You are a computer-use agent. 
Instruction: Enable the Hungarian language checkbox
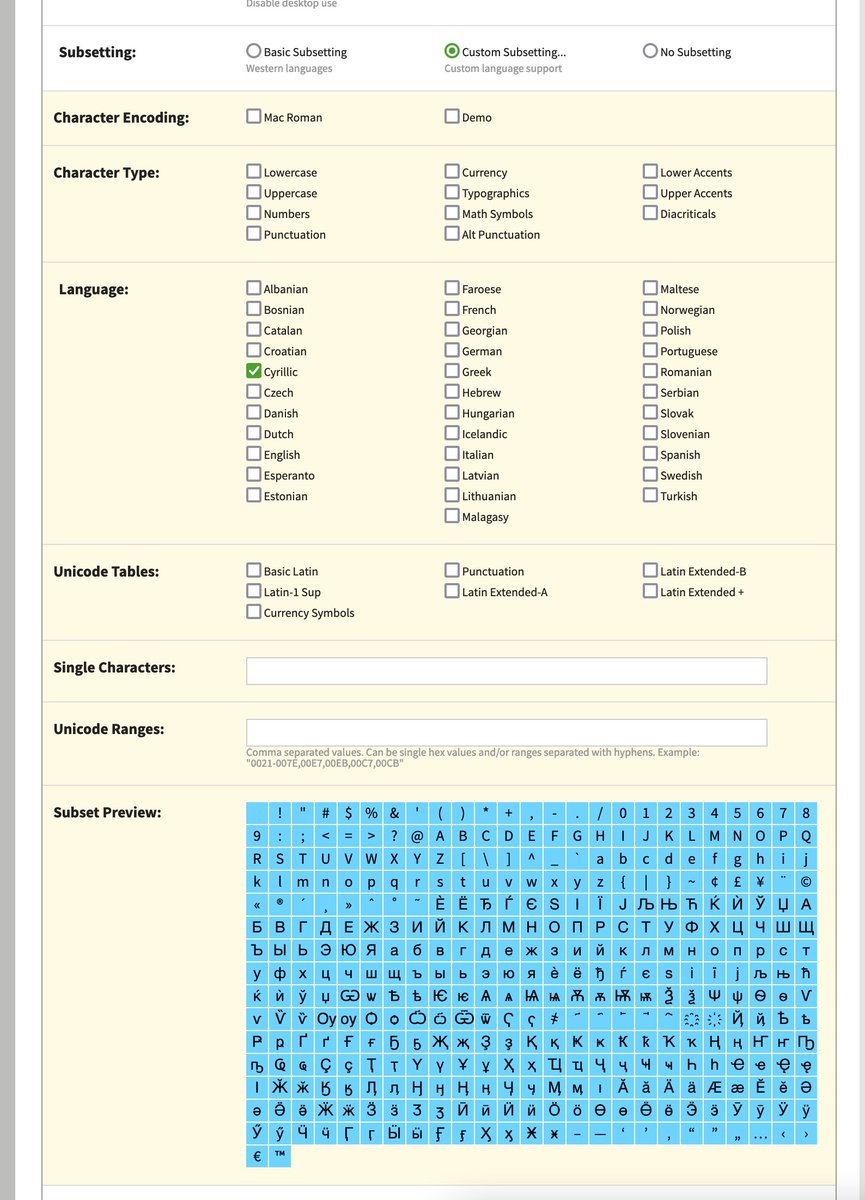click(452, 412)
